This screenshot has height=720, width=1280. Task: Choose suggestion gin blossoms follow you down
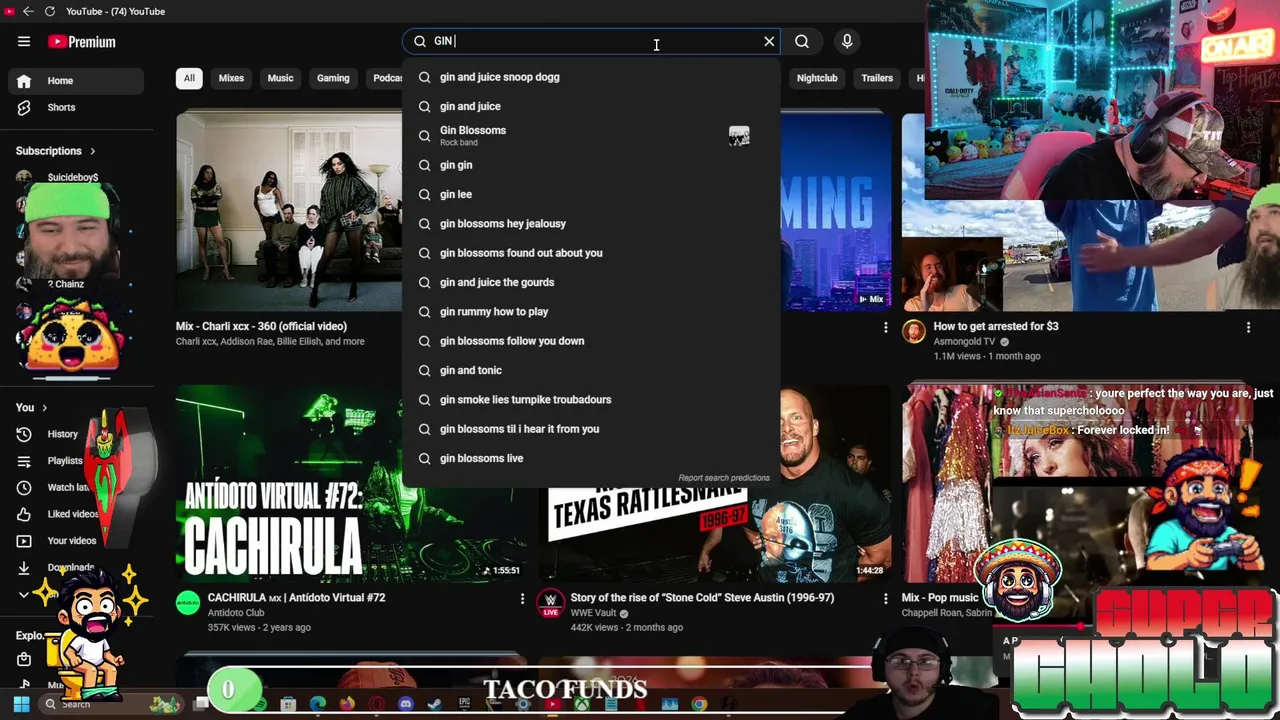pos(591,341)
